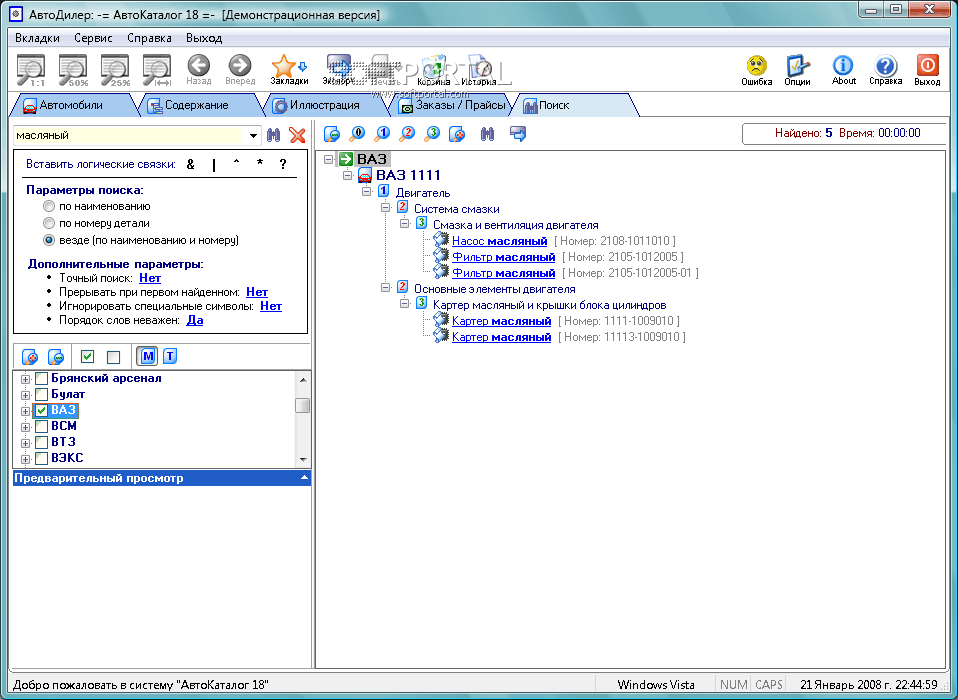958x700 pixels.
Task: Set zoom to 1:1 scale
Action: 30,70
